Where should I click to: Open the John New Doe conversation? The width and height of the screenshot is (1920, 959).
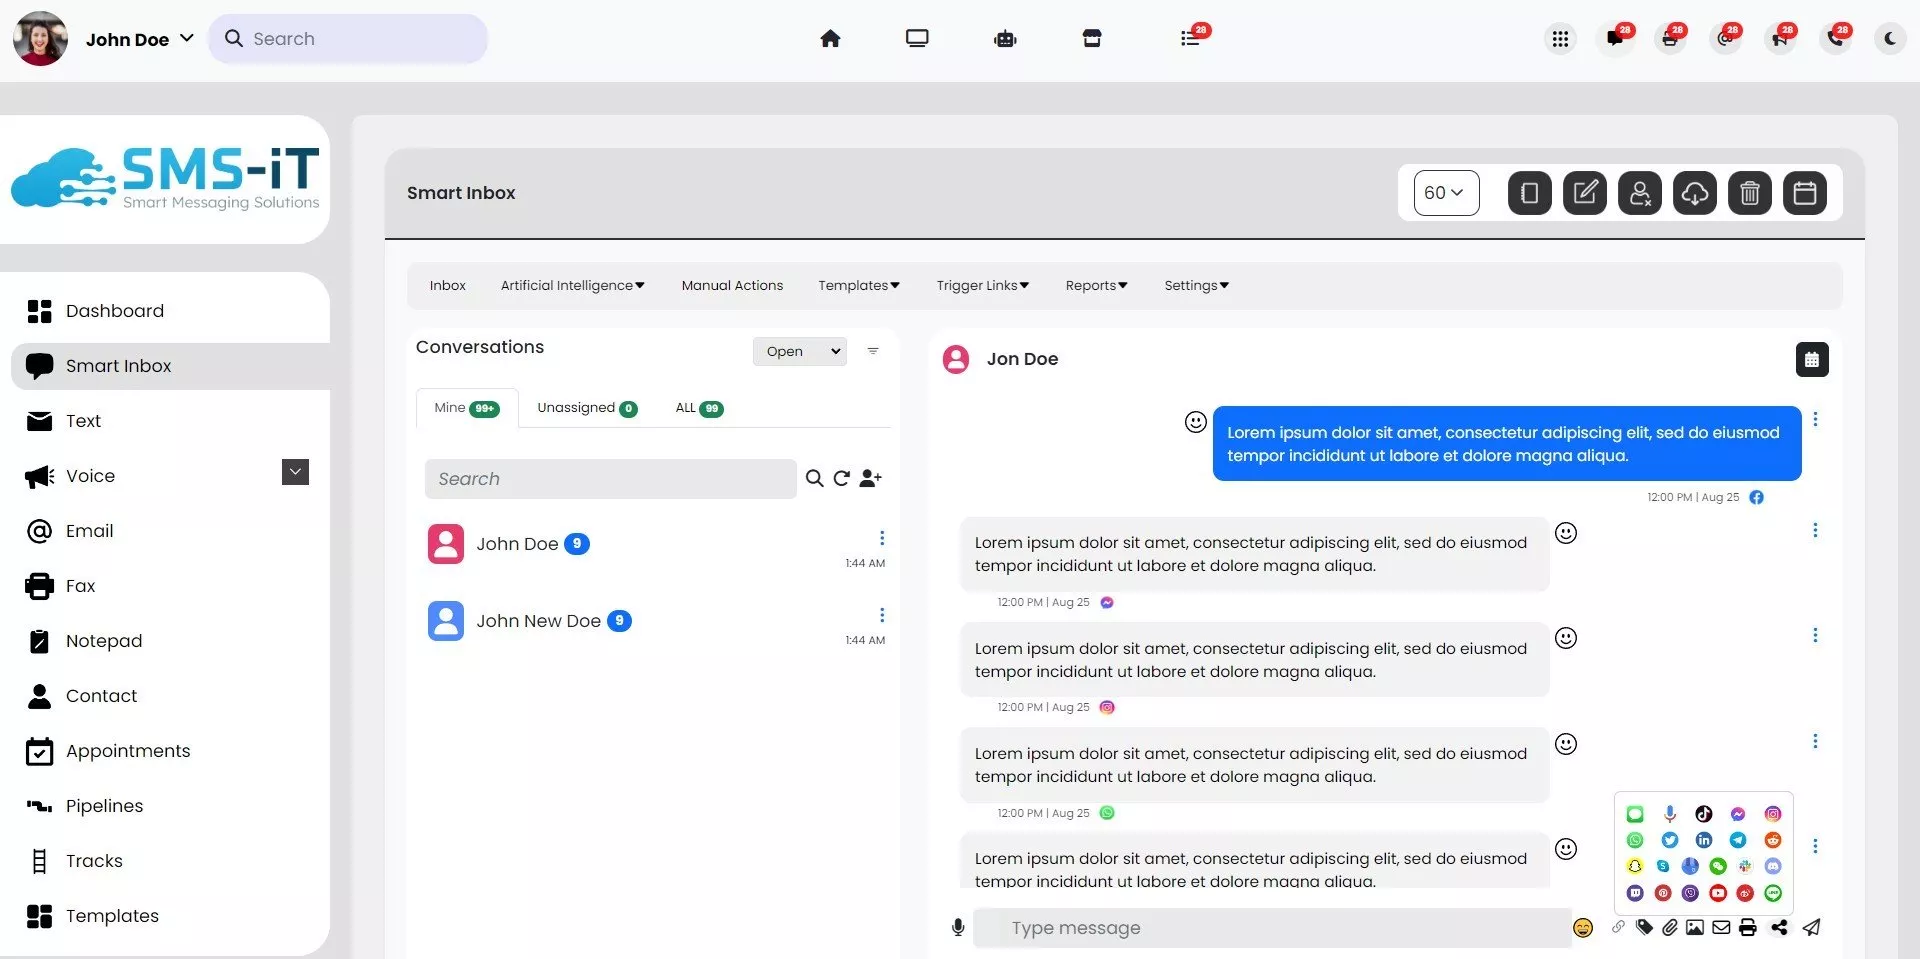[x=539, y=621]
